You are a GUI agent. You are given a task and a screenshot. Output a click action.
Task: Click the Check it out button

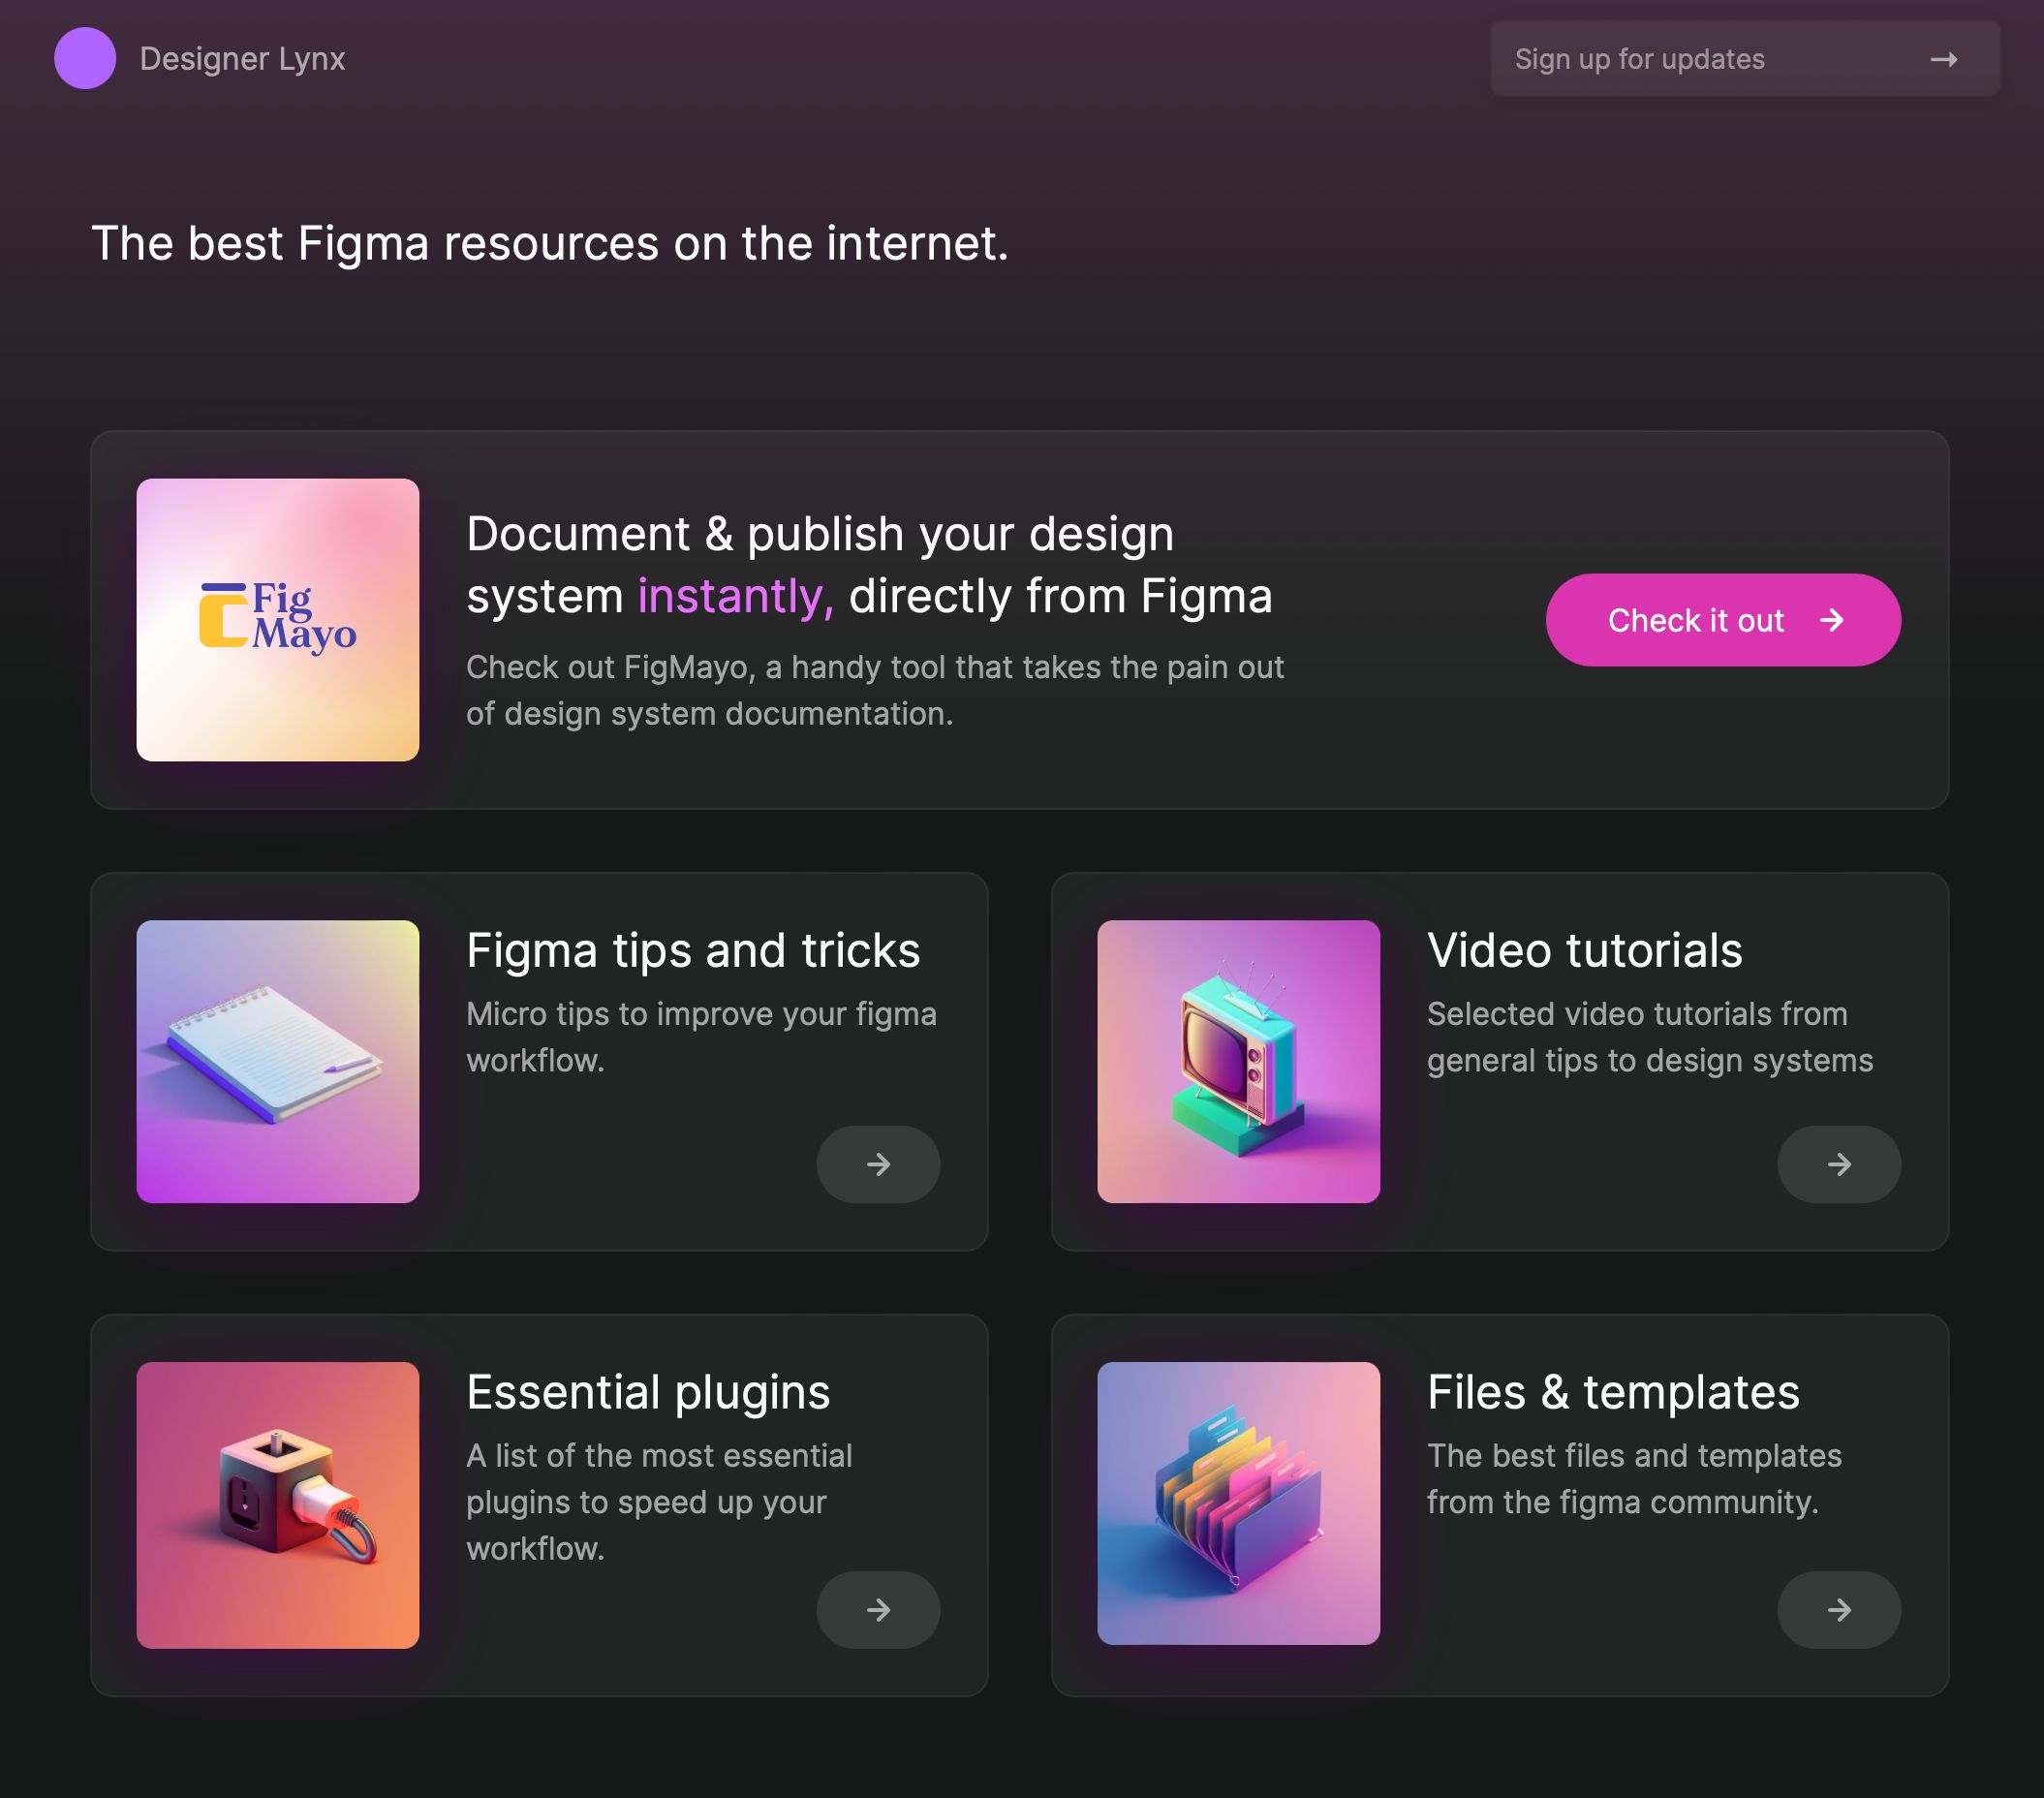coord(1723,620)
